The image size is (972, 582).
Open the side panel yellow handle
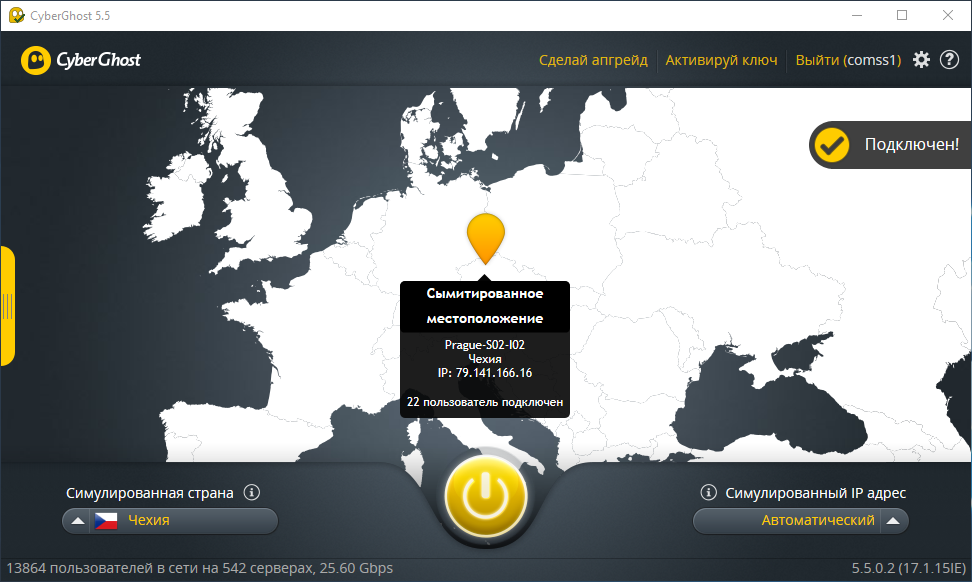tap(7, 306)
